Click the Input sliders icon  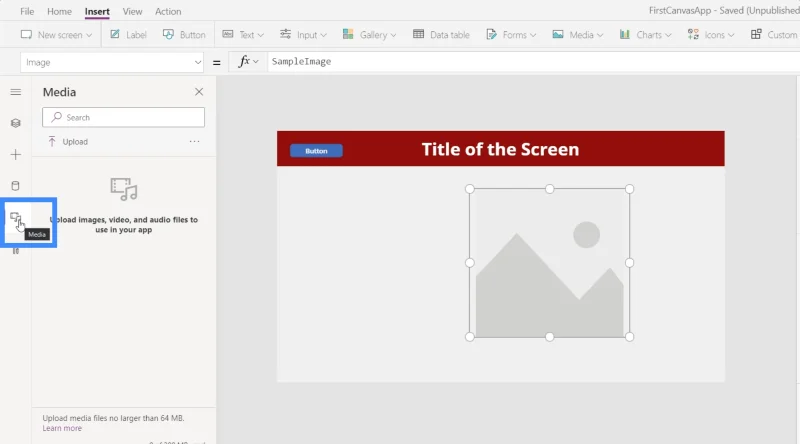[x=285, y=34]
